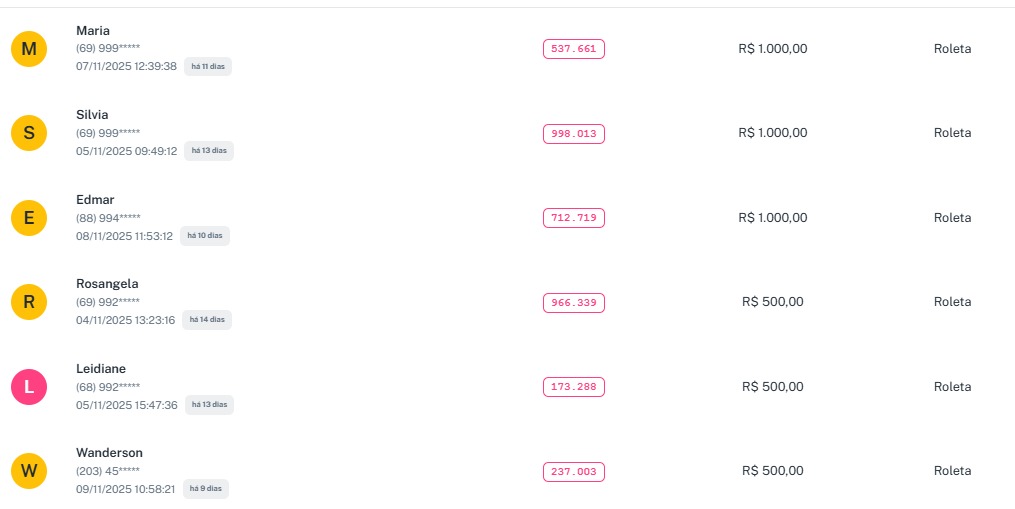Click the 173.288 code badge

point(573,387)
